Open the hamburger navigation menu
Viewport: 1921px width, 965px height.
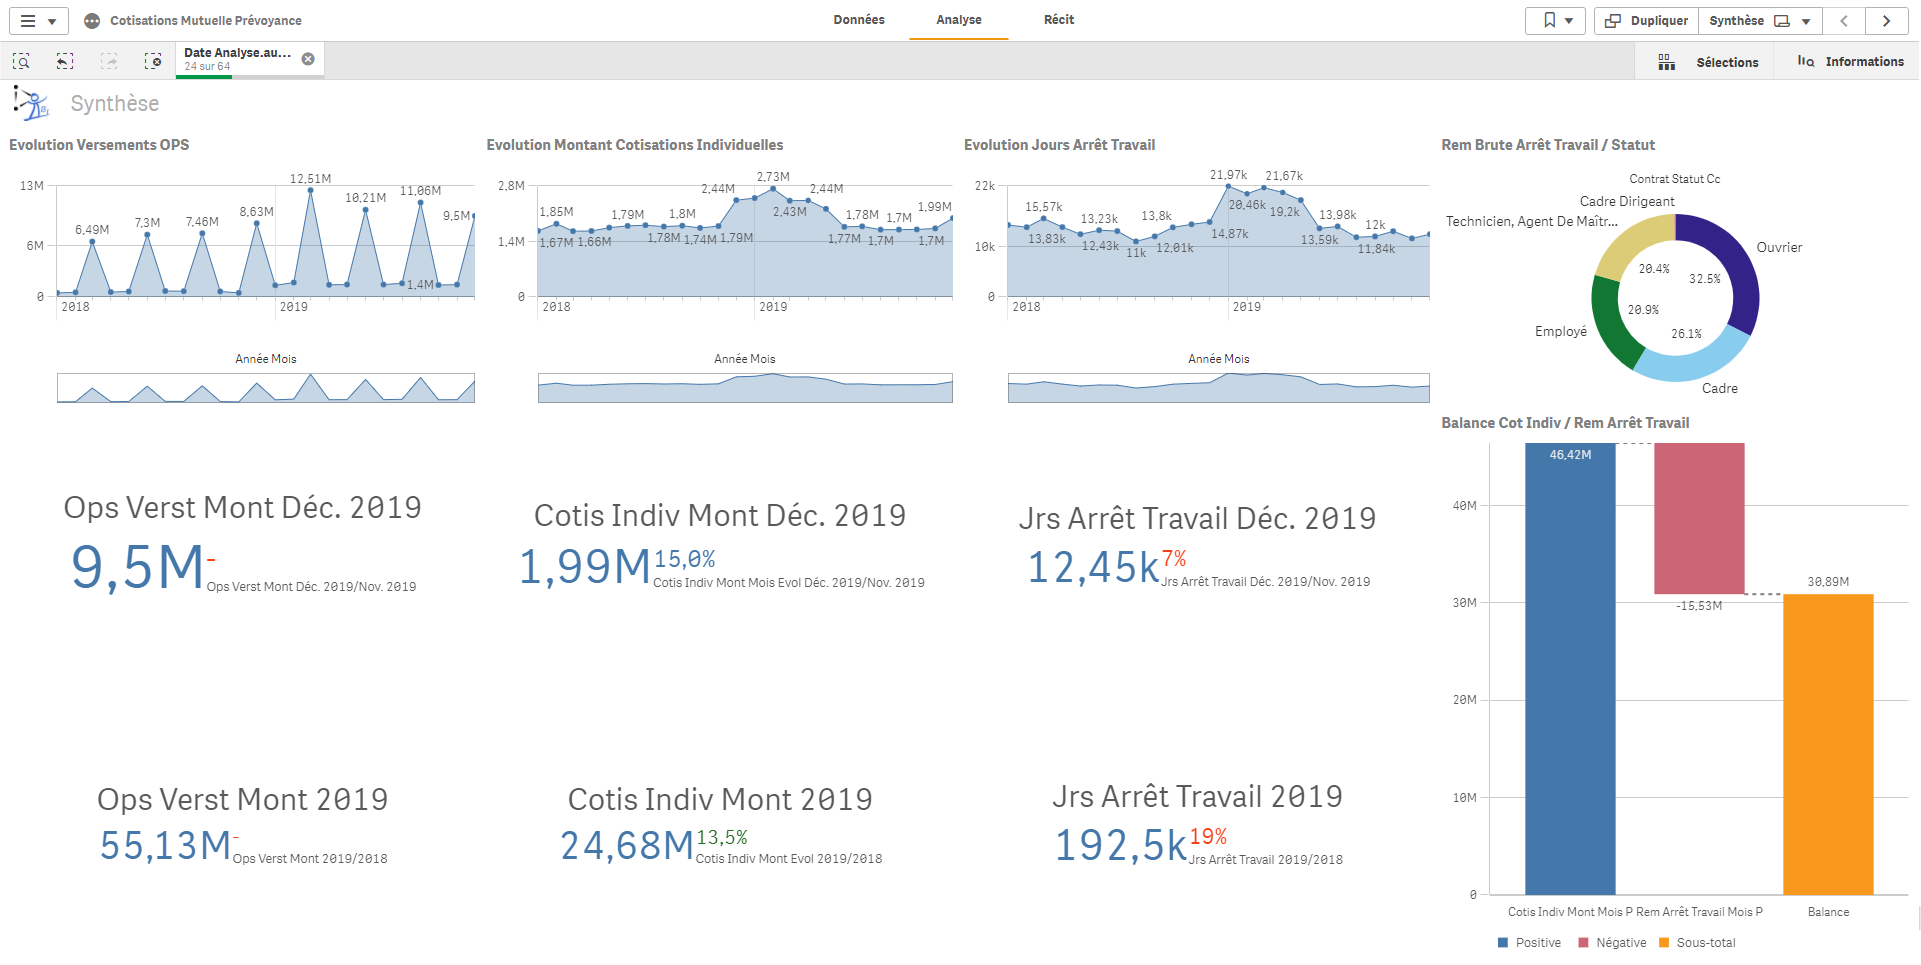[x=39, y=20]
